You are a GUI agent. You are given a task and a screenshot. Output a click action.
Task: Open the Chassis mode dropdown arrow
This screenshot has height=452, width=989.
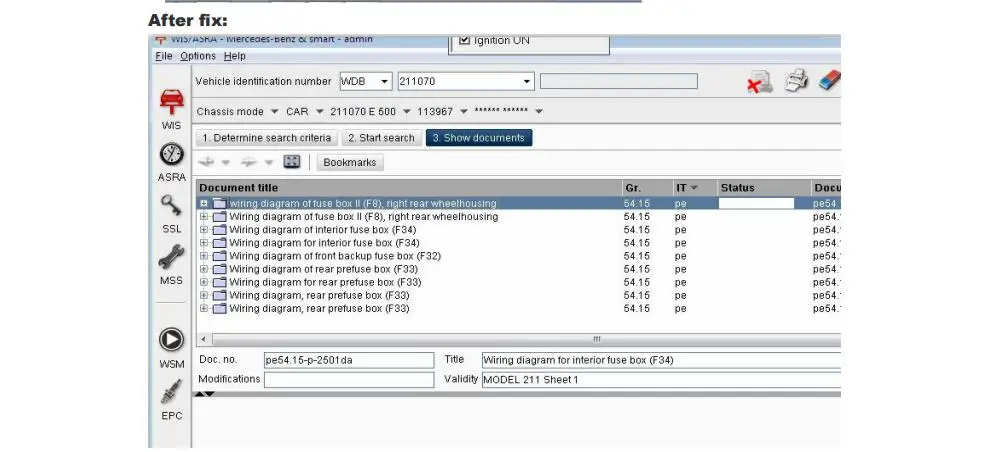pyautogui.click(x=274, y=112)
